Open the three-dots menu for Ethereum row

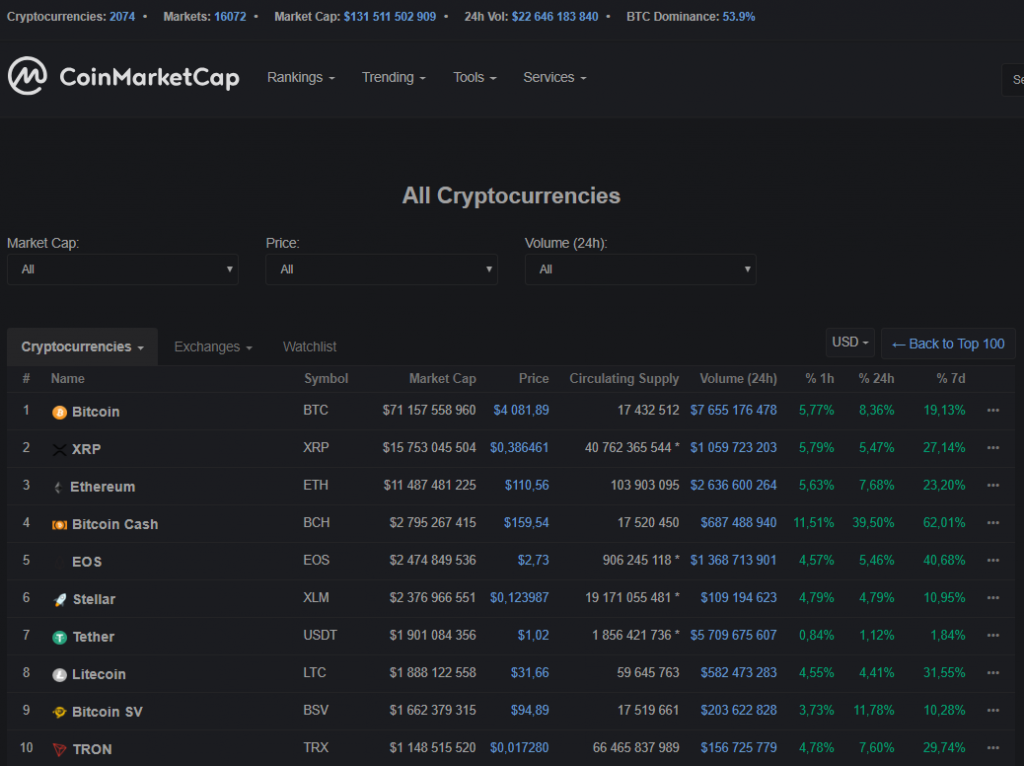tap(992, 485)
